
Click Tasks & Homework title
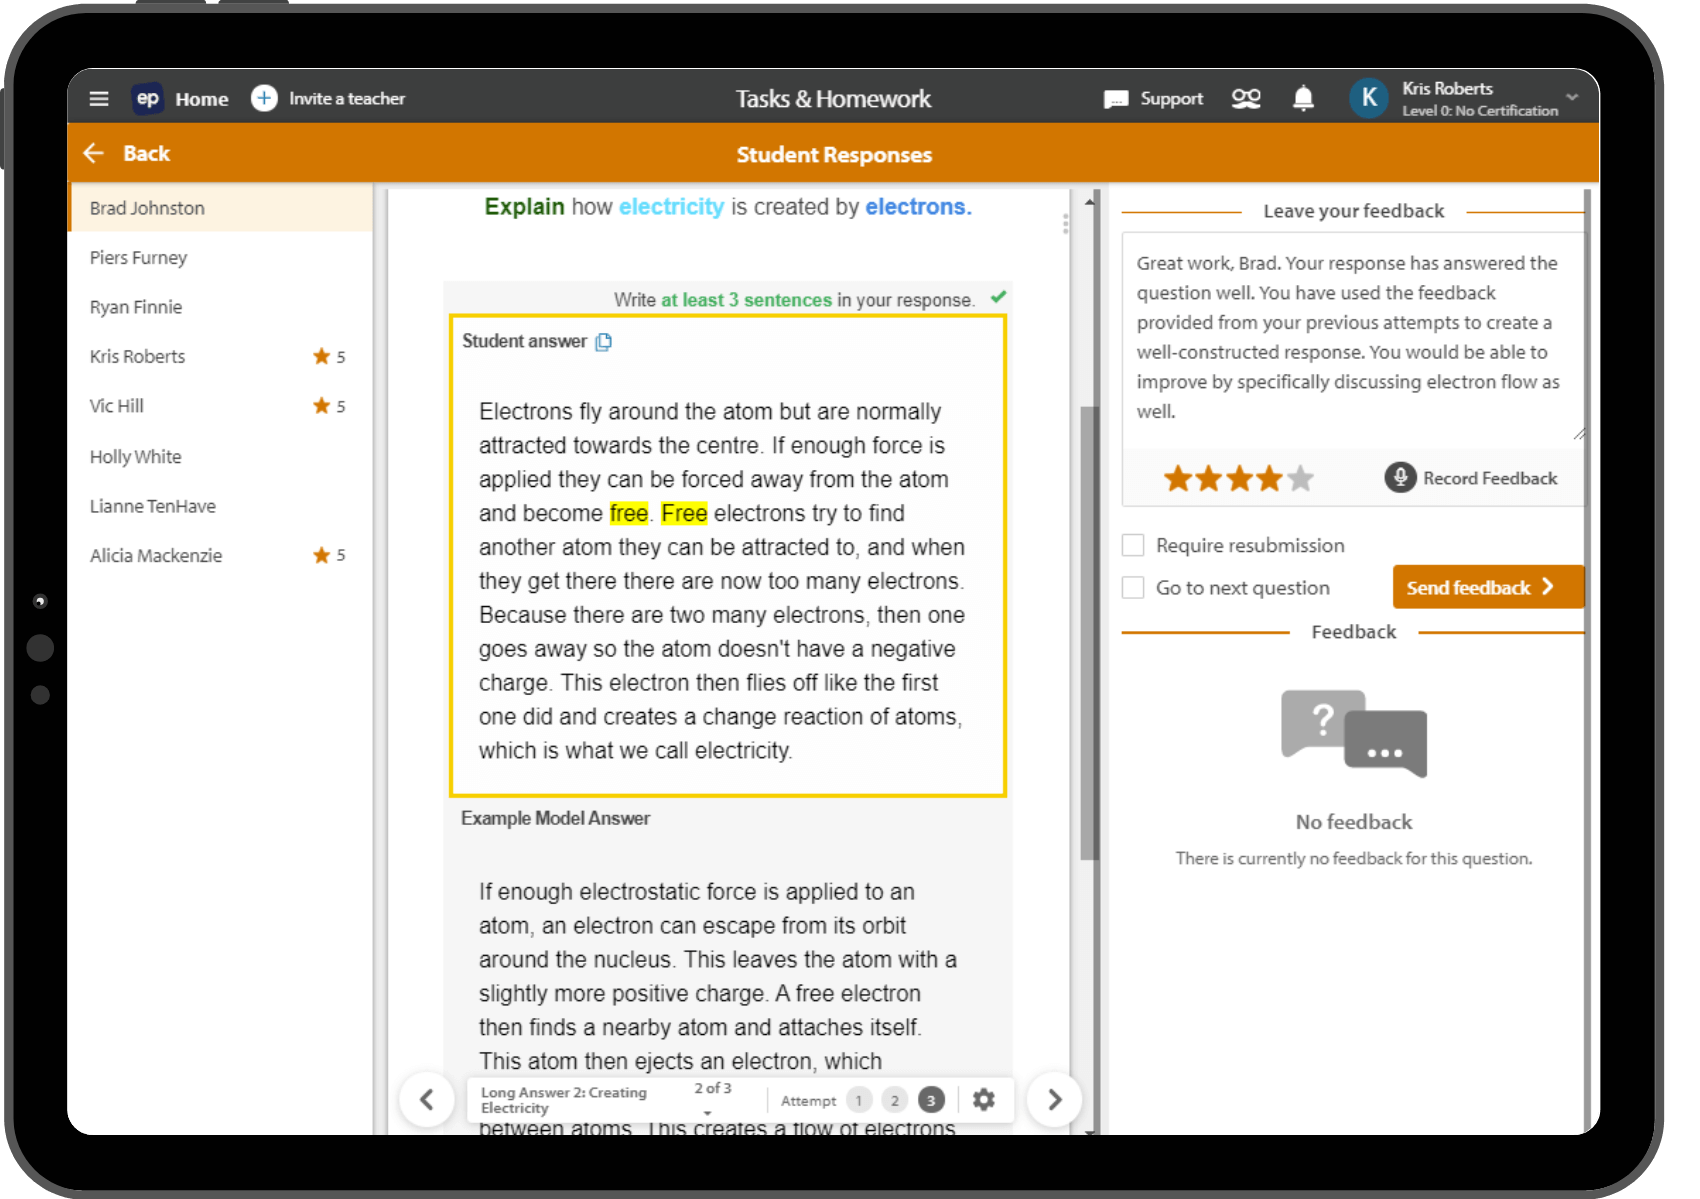(x=833, y=98)
